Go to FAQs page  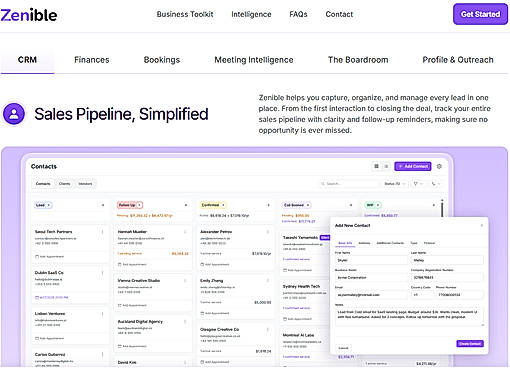tap(298, 14)
